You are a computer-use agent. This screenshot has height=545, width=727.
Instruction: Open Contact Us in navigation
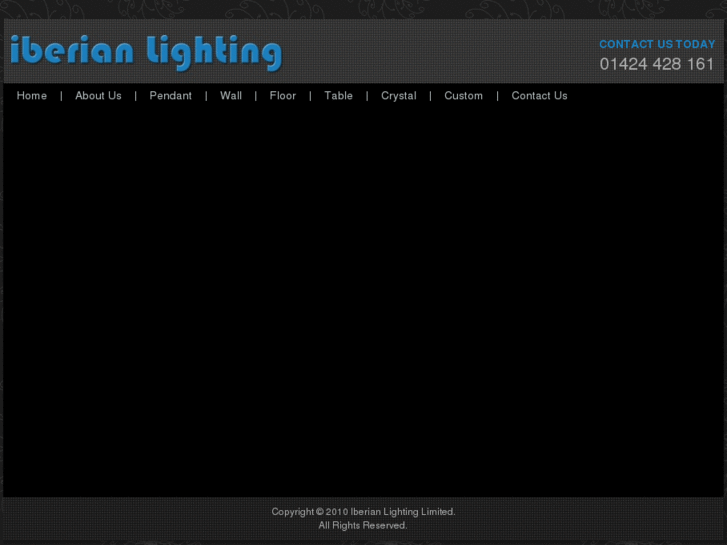[x=539, y=96]
